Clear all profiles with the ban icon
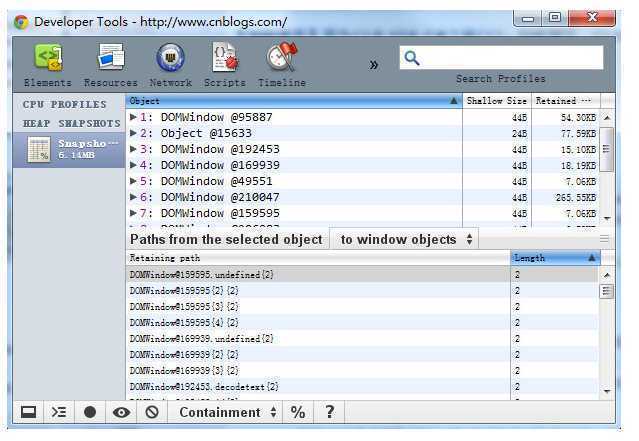This screenshot has width=639, height=441. tap(152, 412)
